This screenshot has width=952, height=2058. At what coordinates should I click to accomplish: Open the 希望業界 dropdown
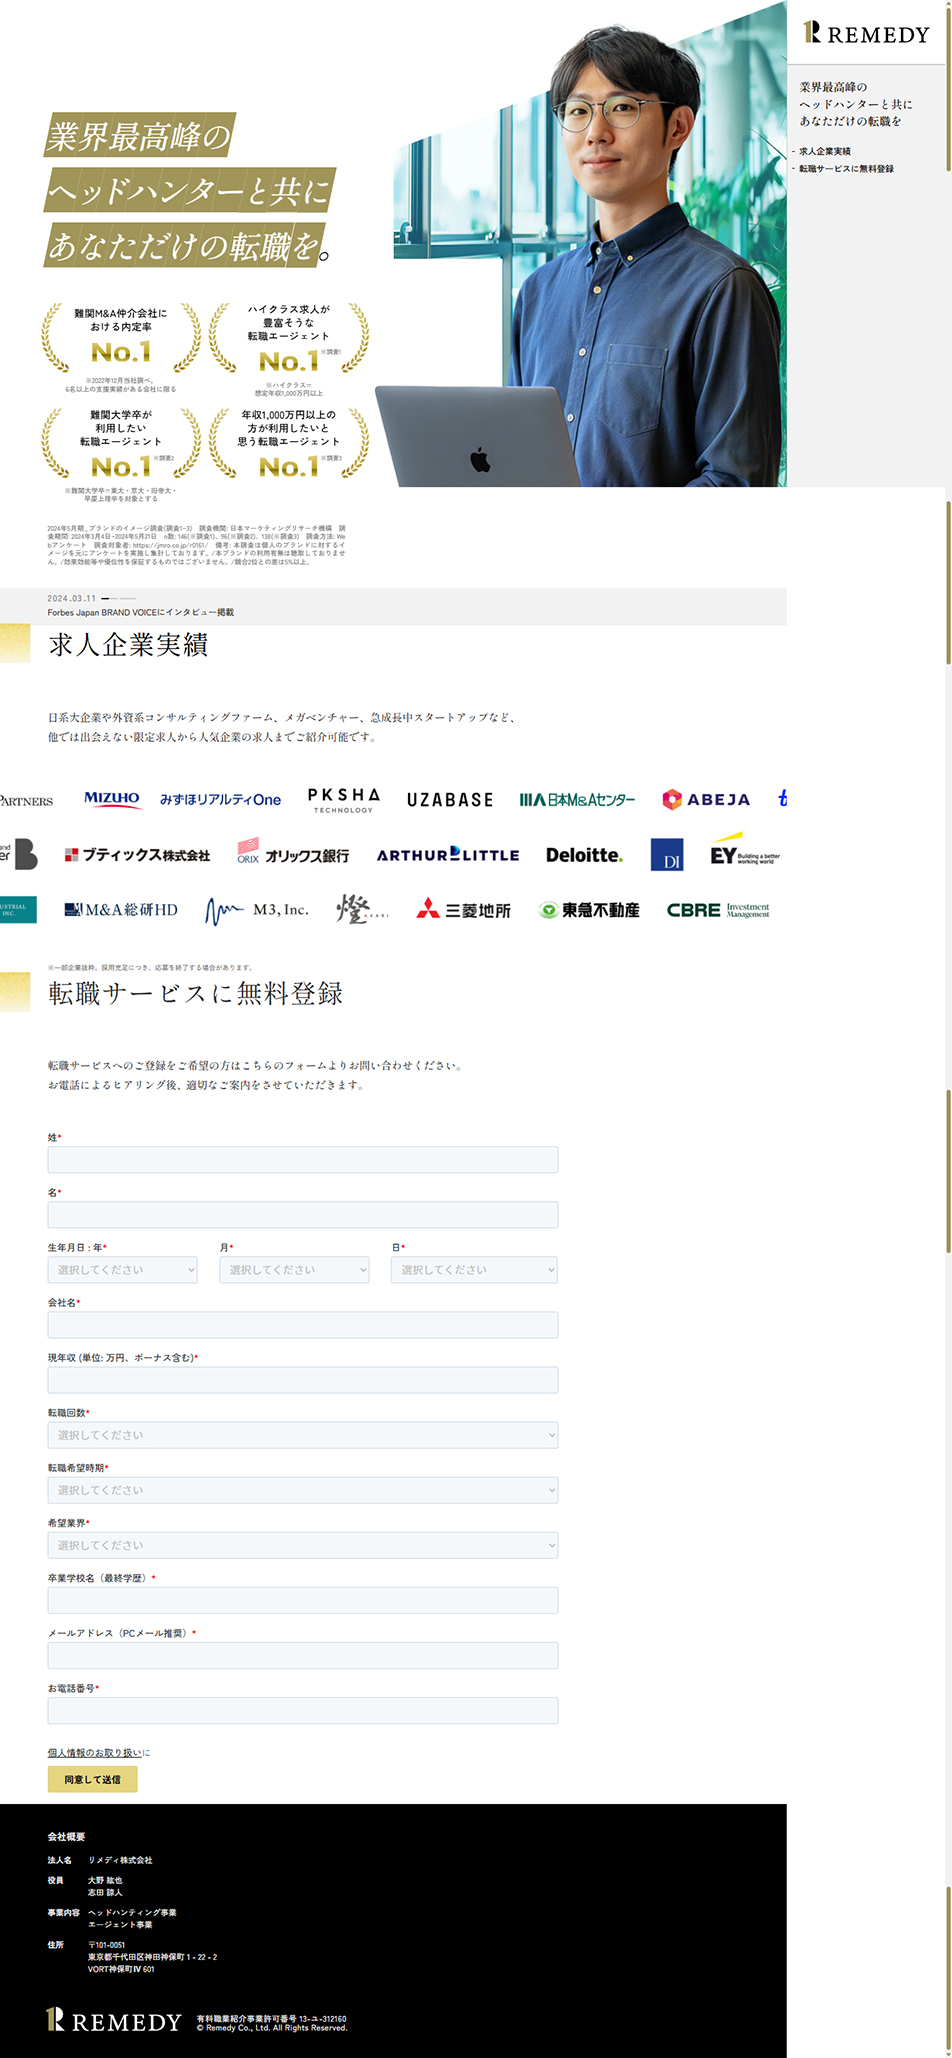(x=302, y=1545)
